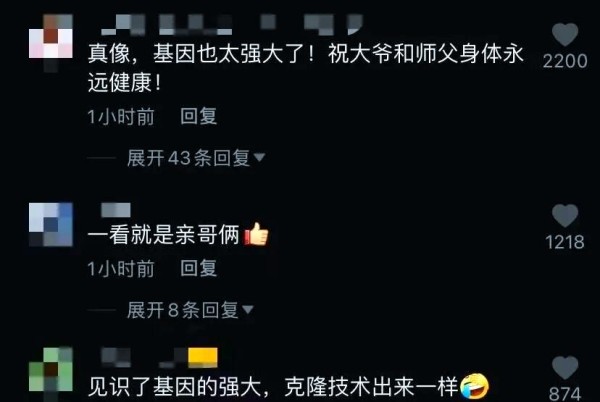This screenshot has height=402, width=600.
Task: Like the comment with 2200 likes
Action: pos(565,34)
